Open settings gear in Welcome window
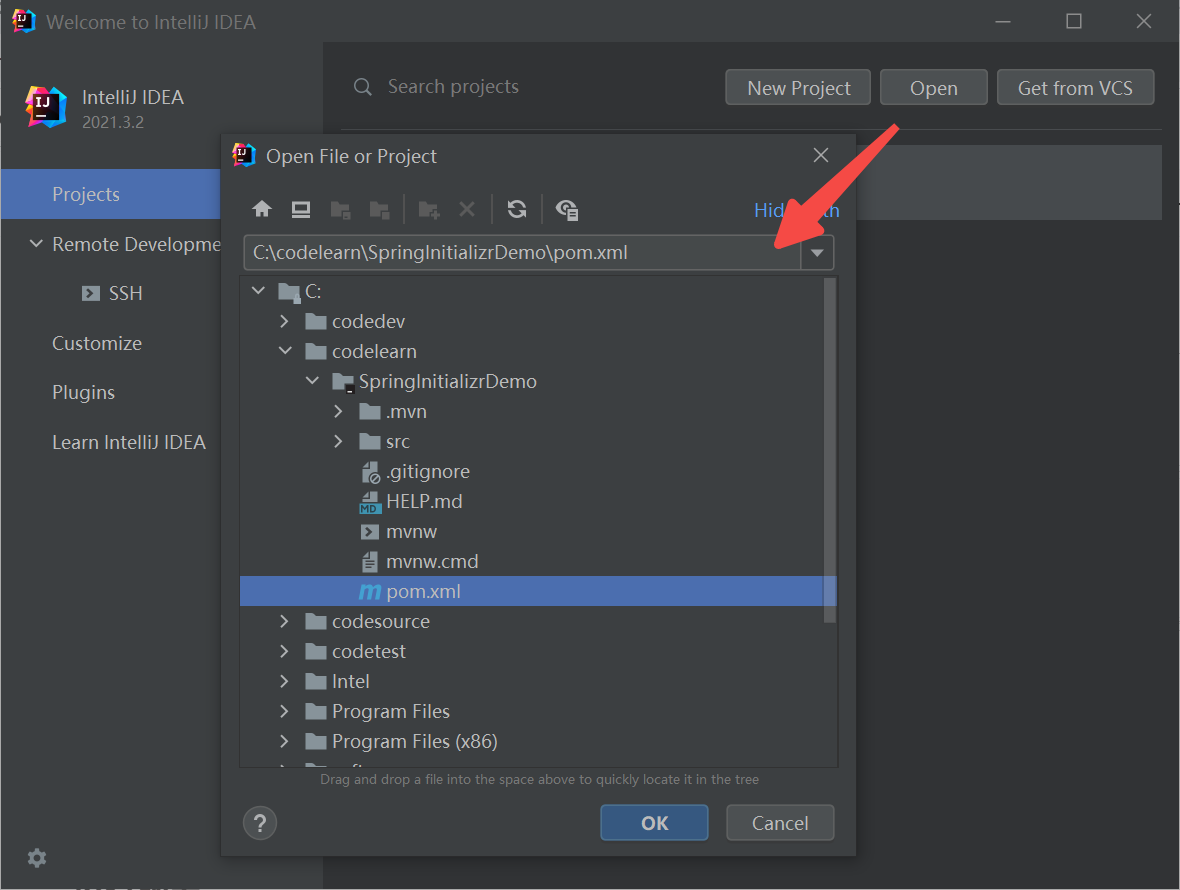This screenshot has height=890, width=1180. (x=37, y=858)
